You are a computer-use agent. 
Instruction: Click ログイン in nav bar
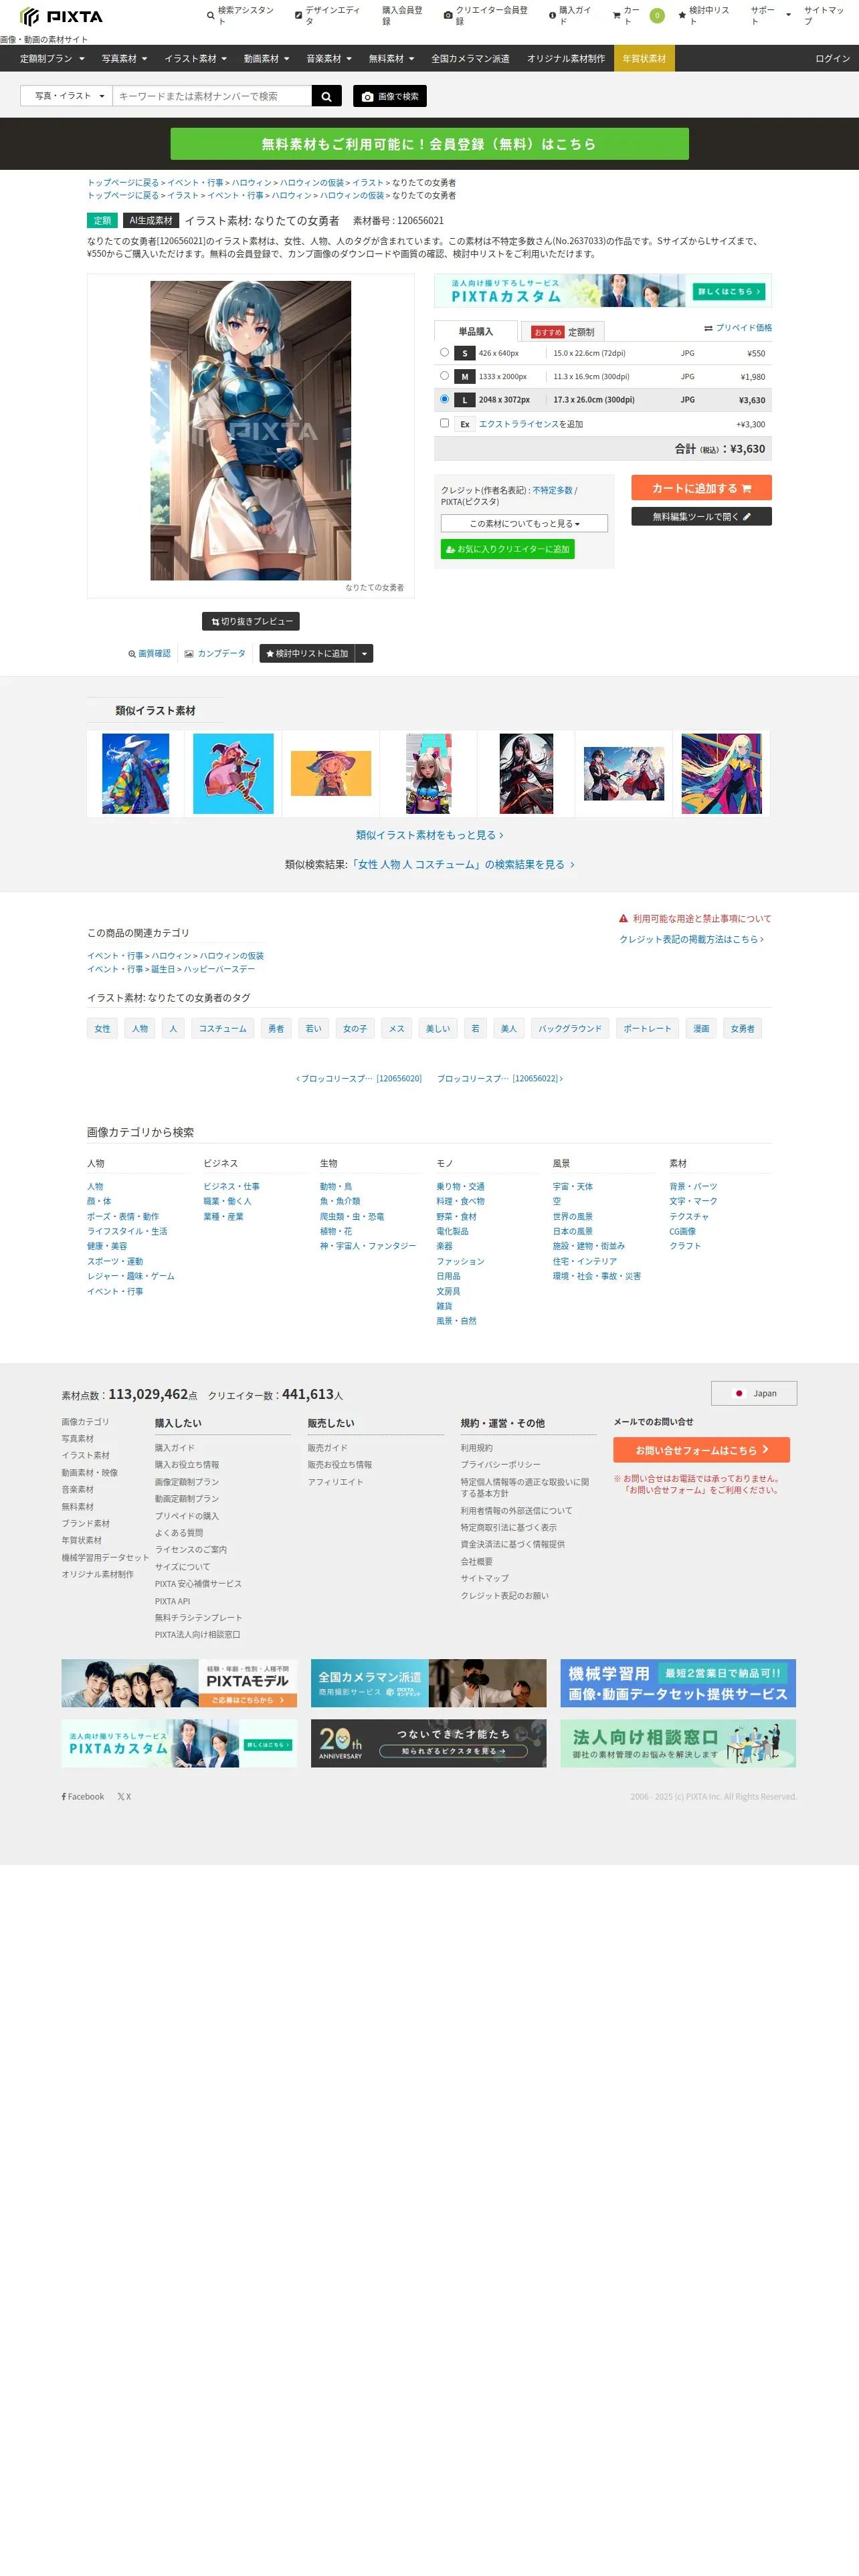832,59
